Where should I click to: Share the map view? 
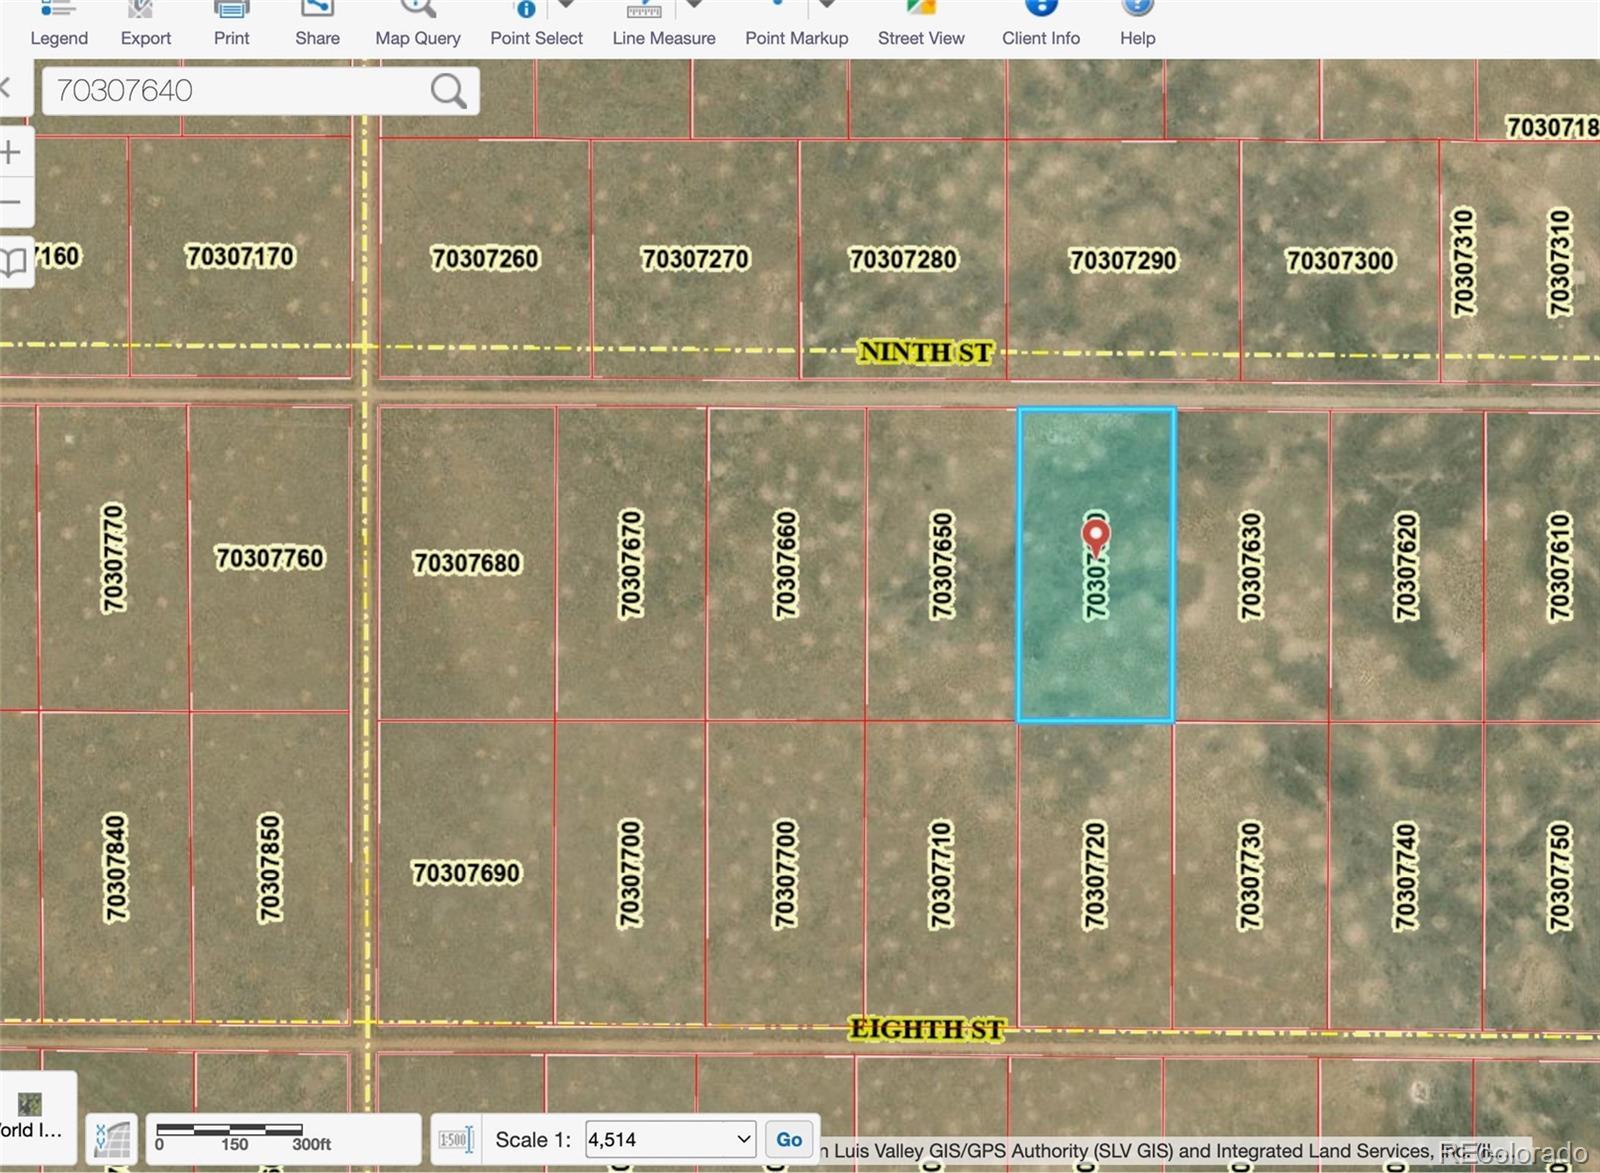pyautogui.click(x=317, y=25)
